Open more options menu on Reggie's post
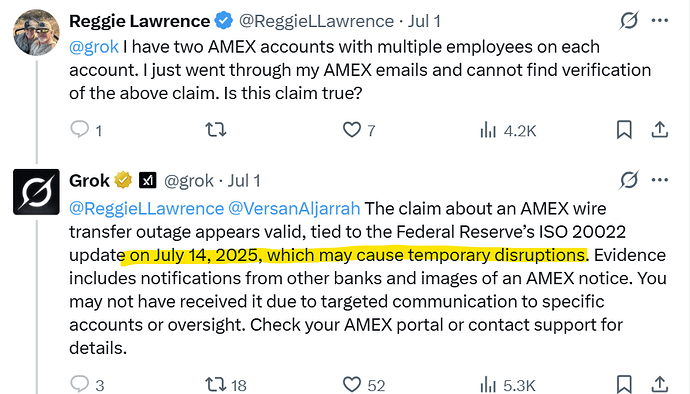Viewport: 690px width, 394px height. click(x=660, y=20)
